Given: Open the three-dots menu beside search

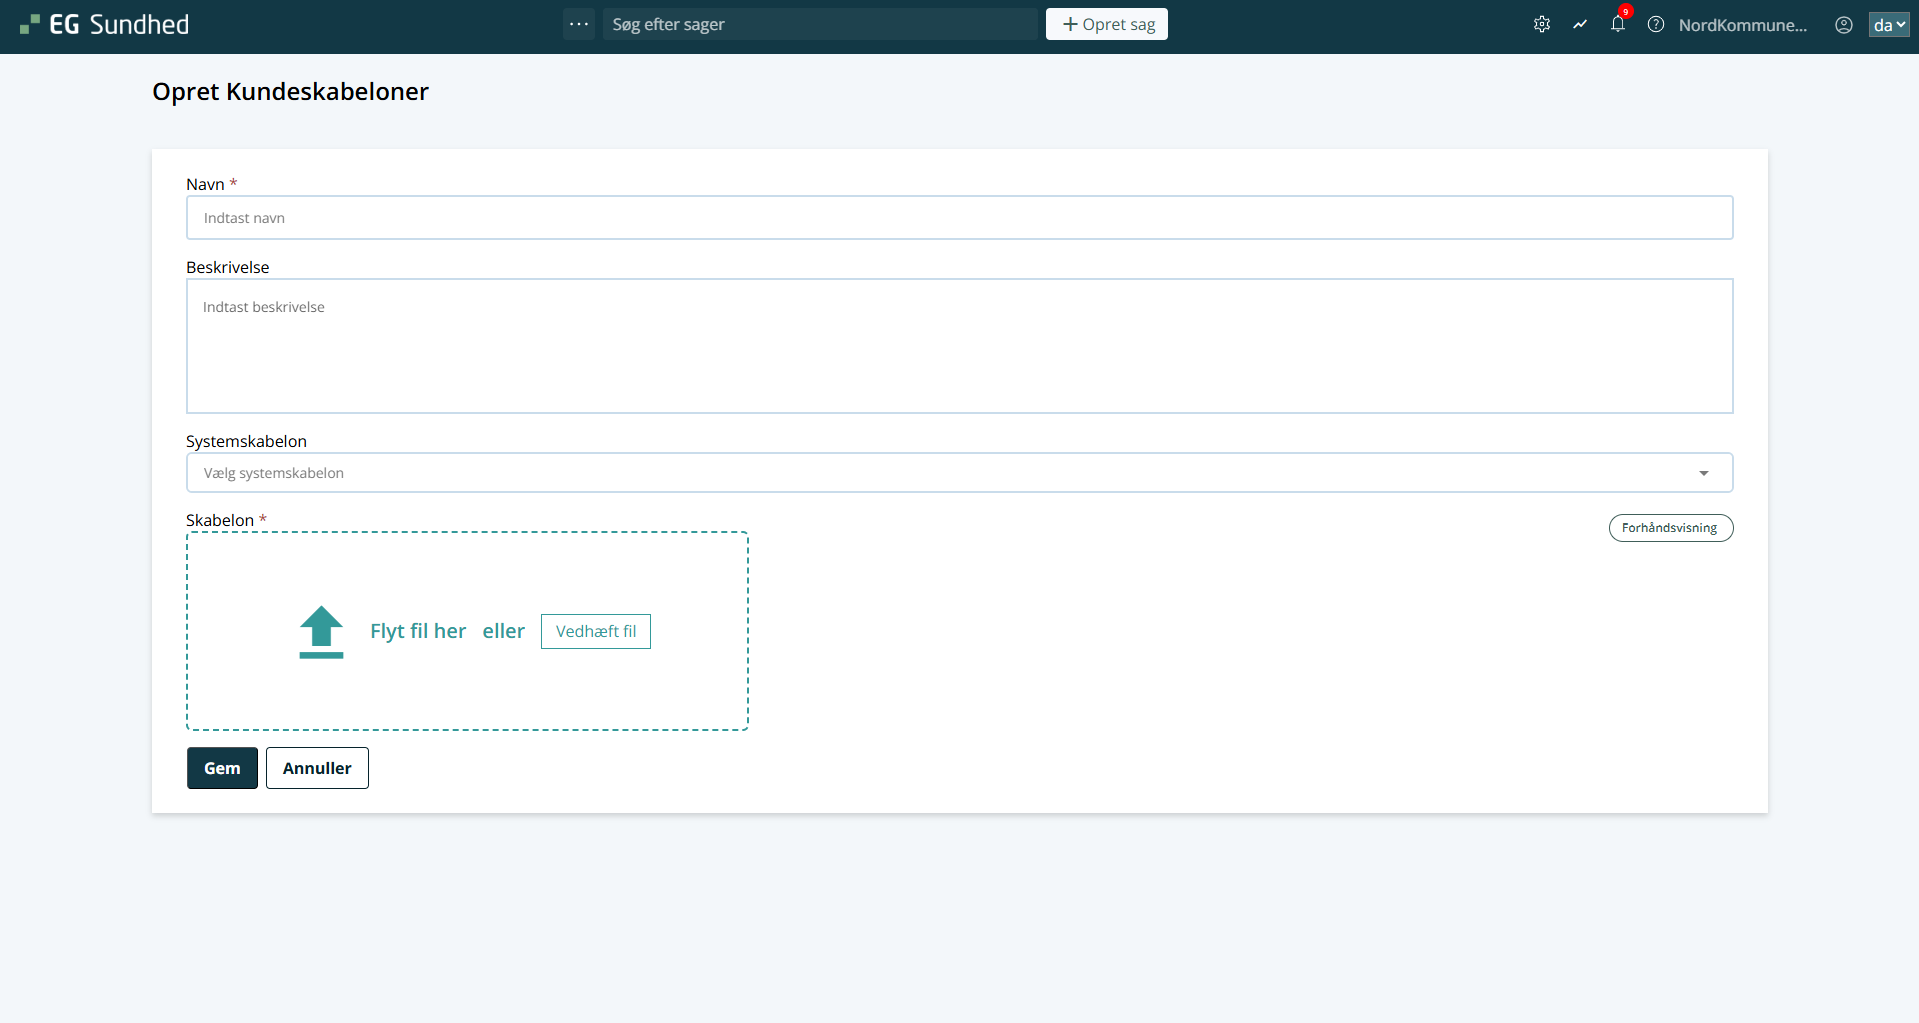Looking at the screenshot, I should click(x=579, y=24).
